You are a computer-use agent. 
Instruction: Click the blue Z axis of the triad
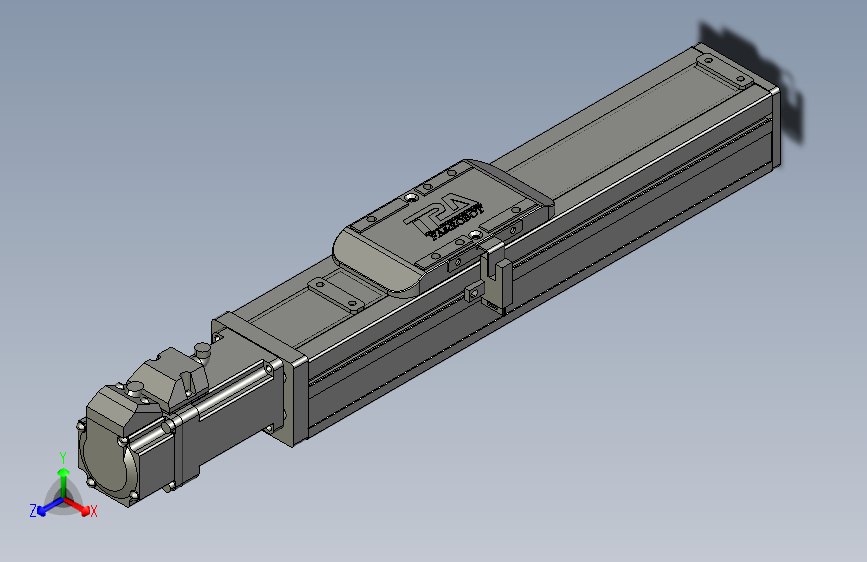pyautogui.click(x=50, y=506)
